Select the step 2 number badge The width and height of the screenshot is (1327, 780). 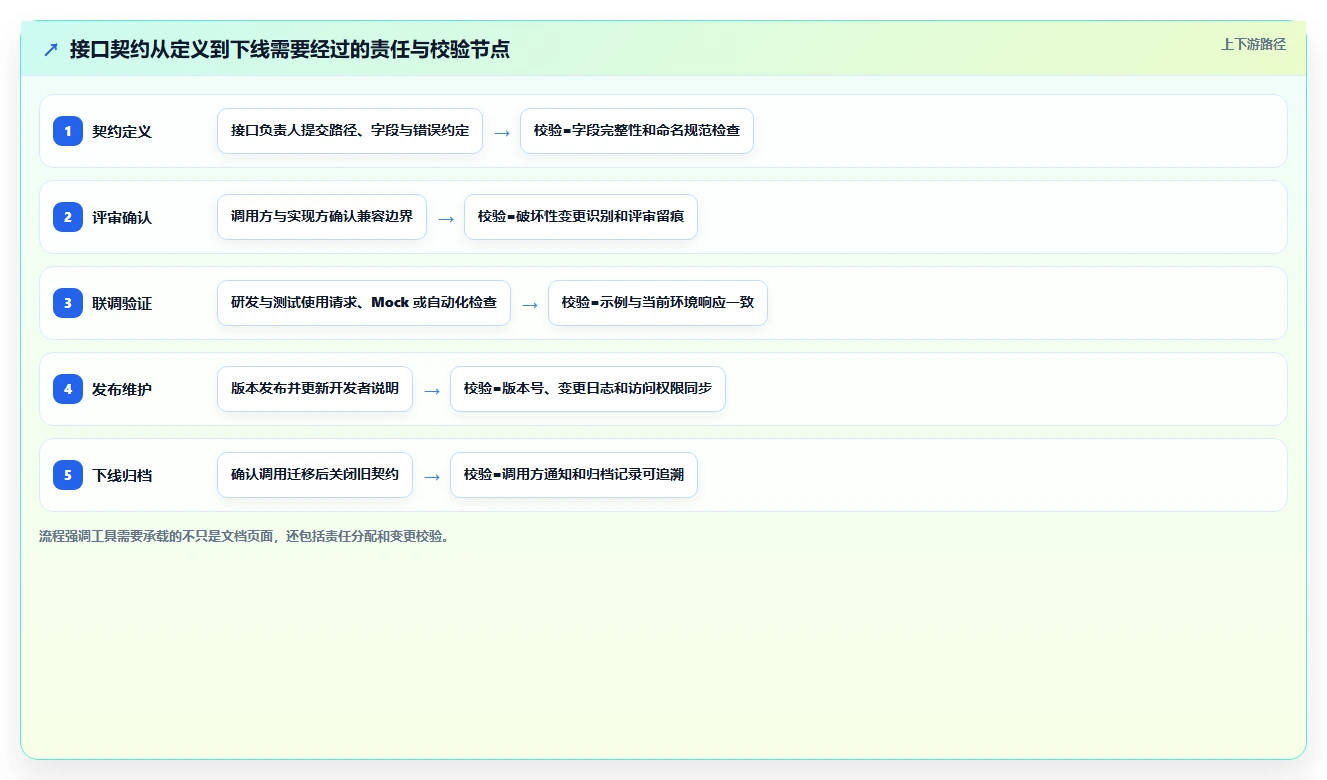click(68, 217)
